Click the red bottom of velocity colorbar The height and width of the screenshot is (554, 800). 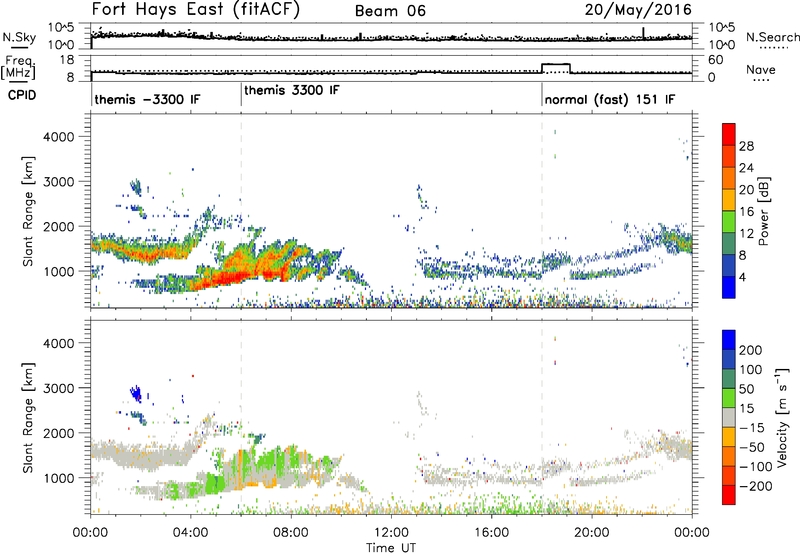click(729, 495)
